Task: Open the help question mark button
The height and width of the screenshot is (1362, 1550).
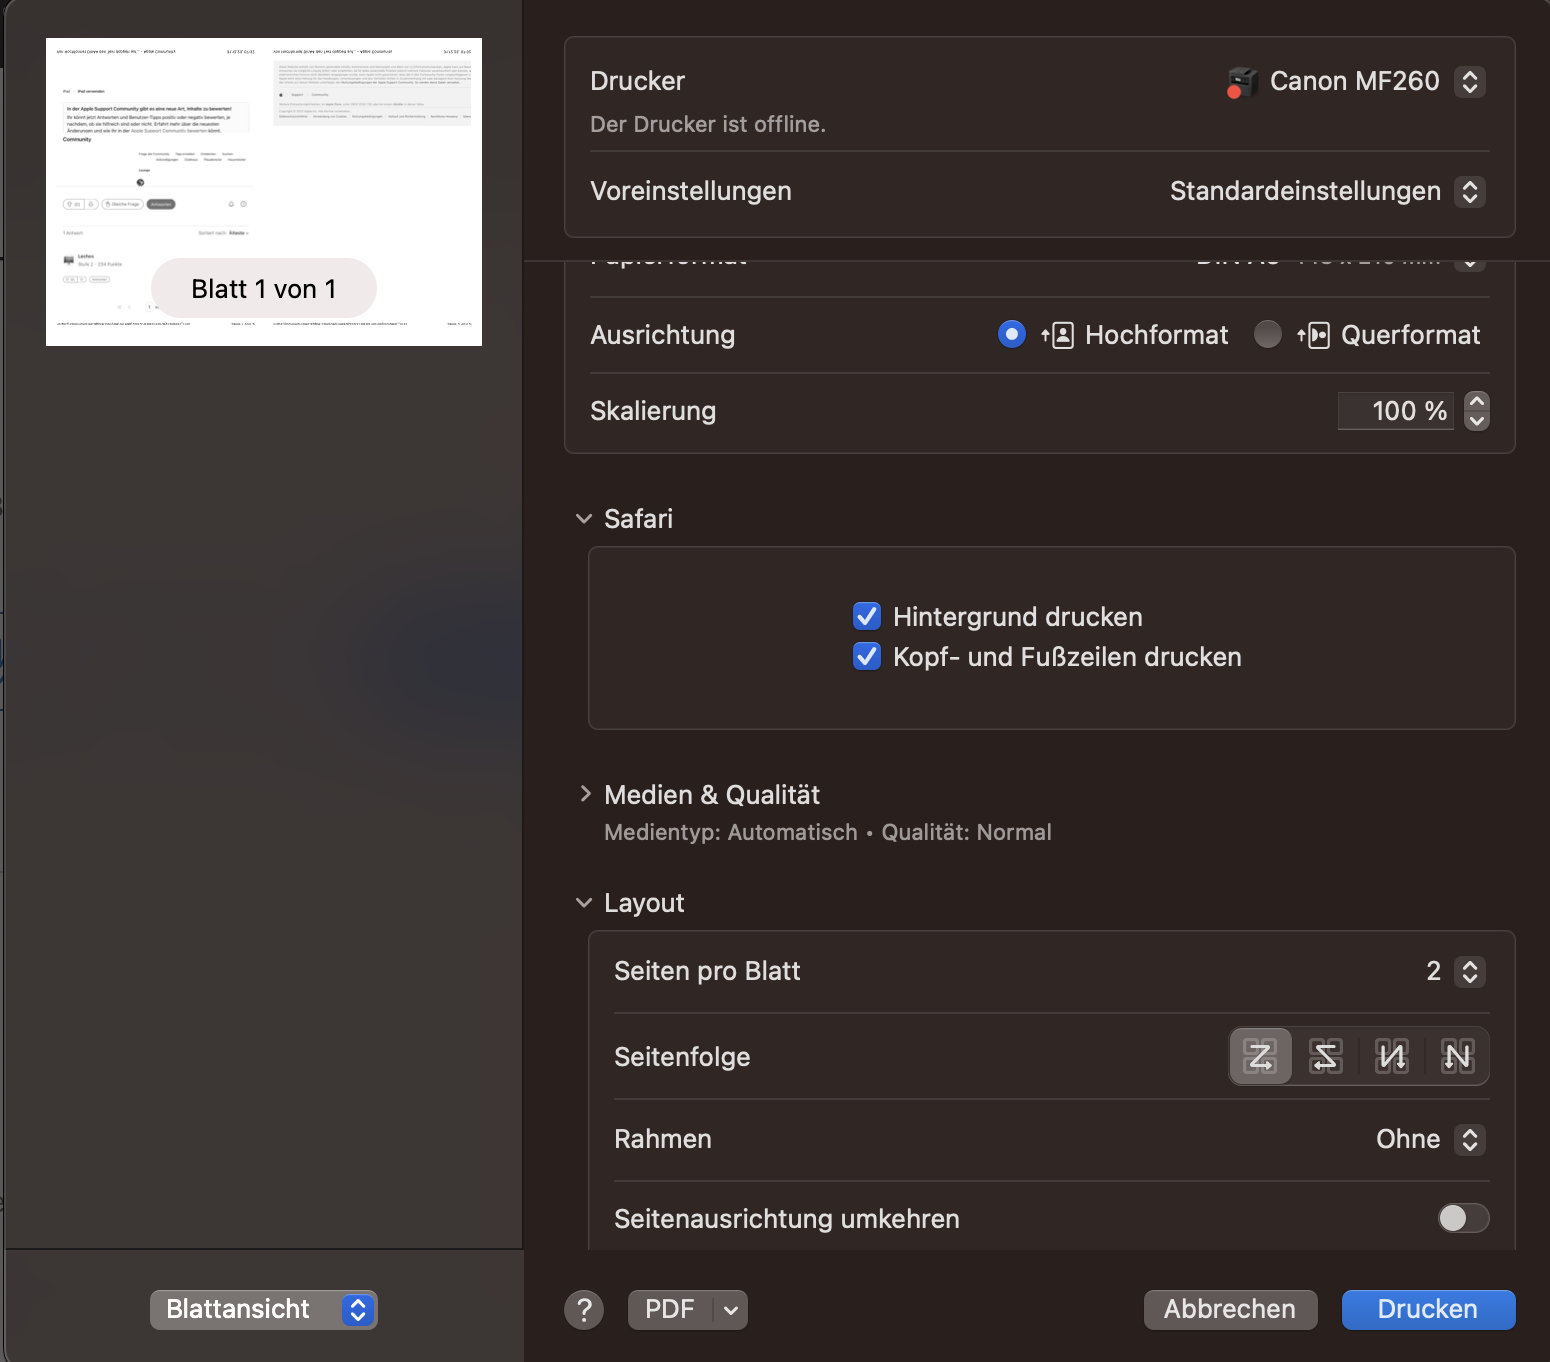Action: click(584, 1309)
